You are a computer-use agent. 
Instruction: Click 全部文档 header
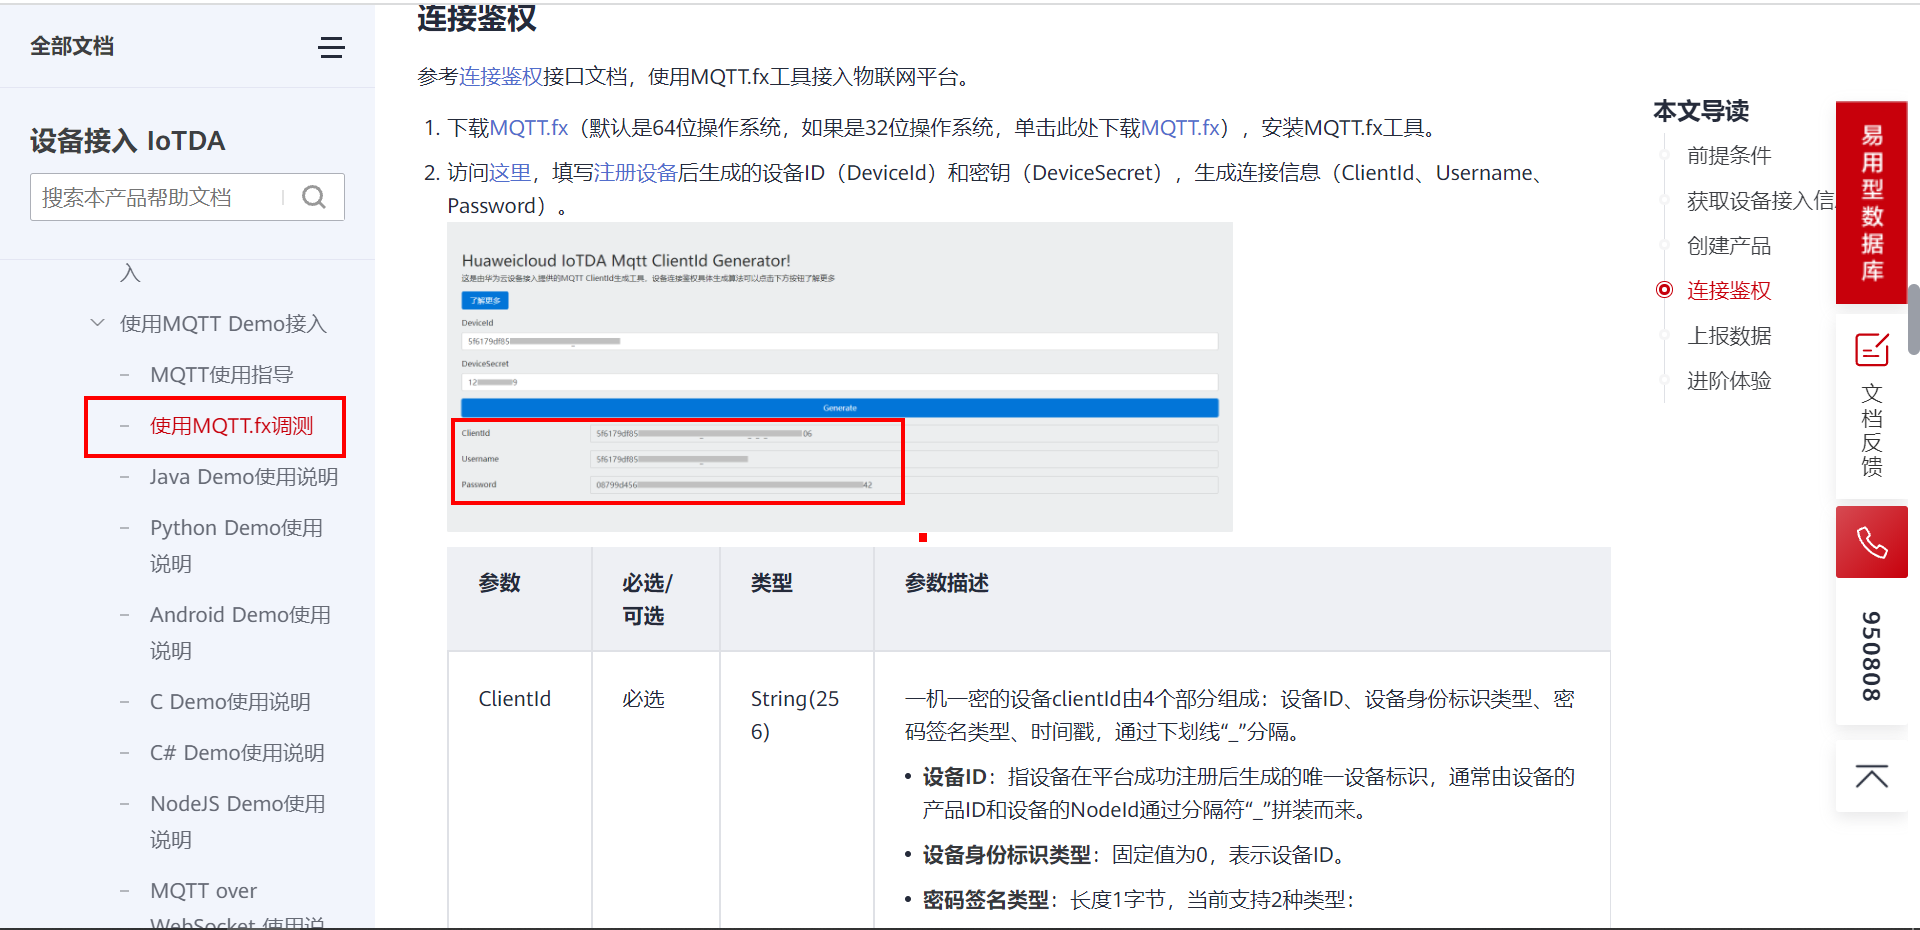[x=72, y=46]
